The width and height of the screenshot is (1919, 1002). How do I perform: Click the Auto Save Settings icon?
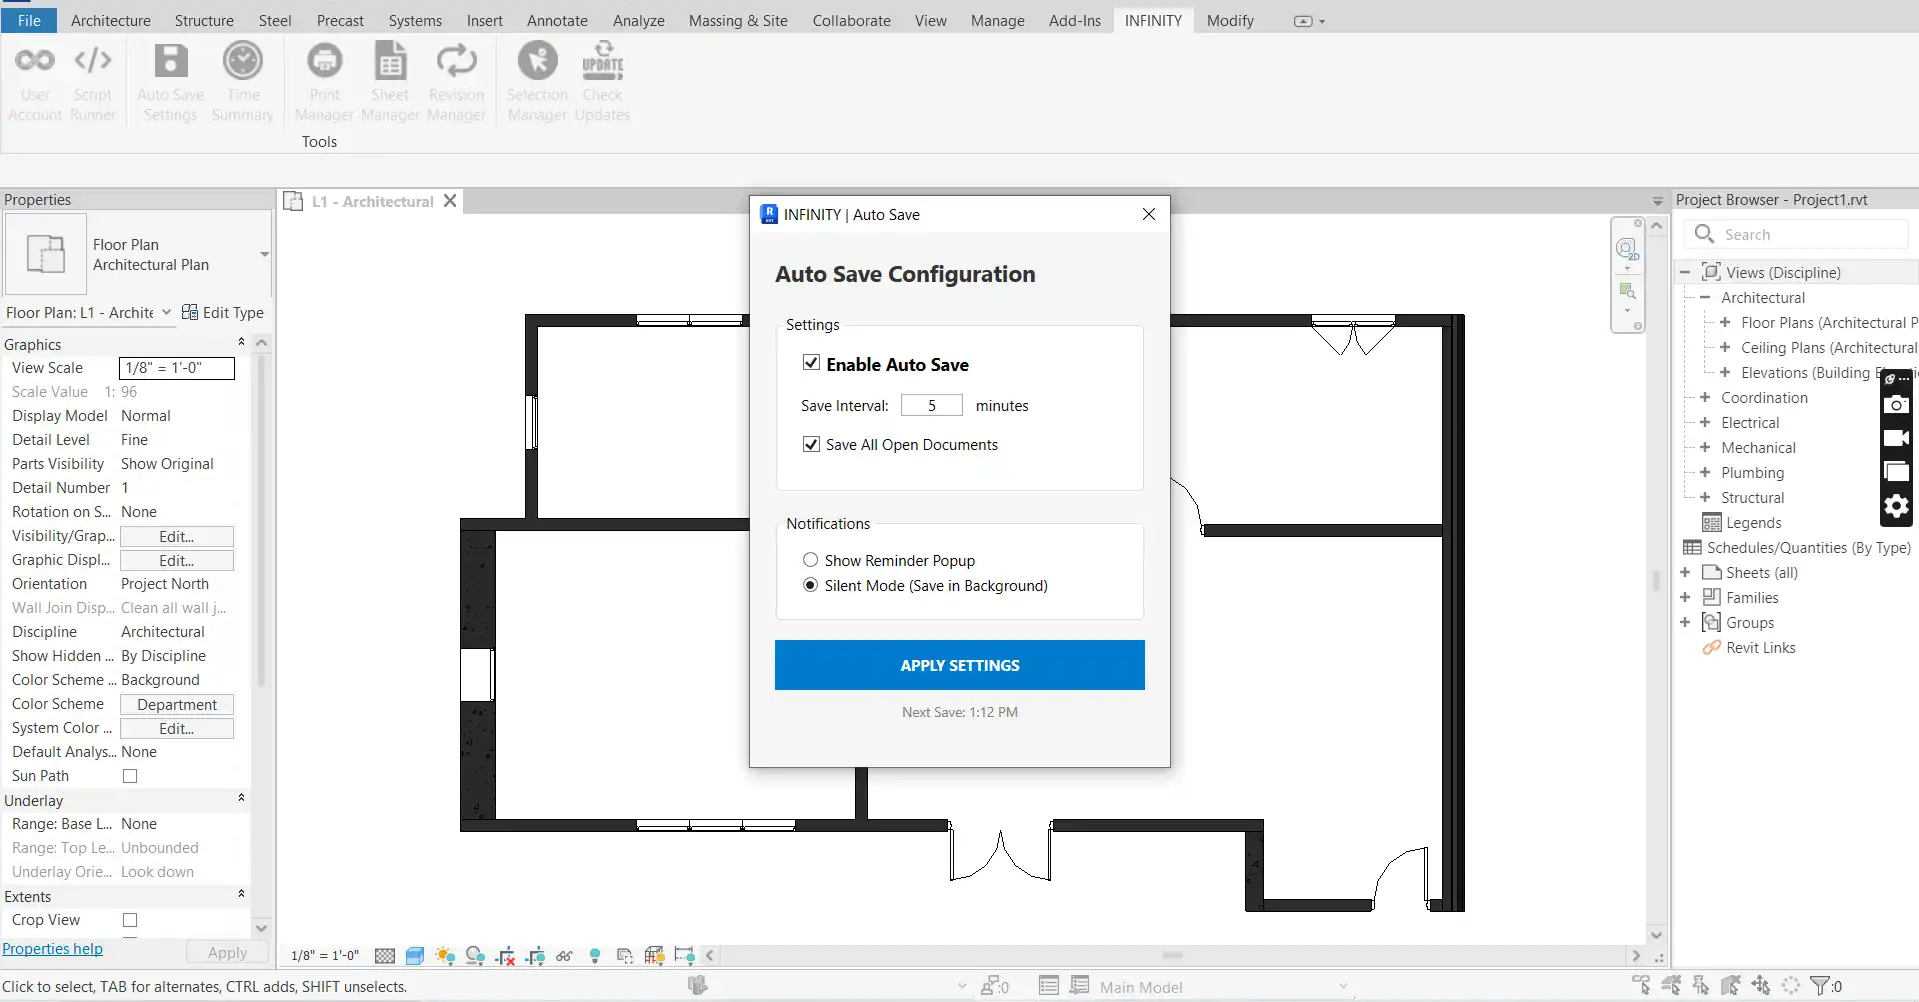pyautogui.click(x=170, y=82)
